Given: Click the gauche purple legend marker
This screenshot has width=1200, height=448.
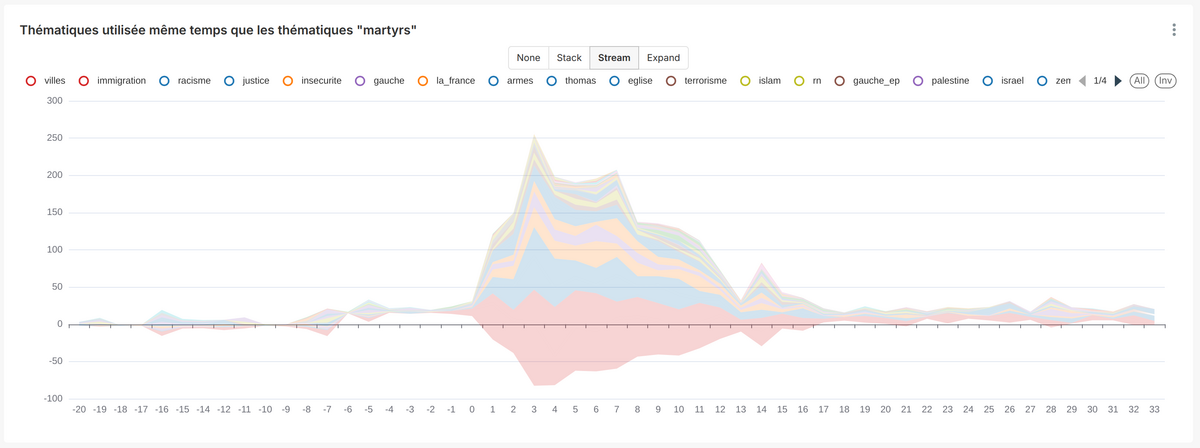Looking at the screenshot, I should (361, 81).
